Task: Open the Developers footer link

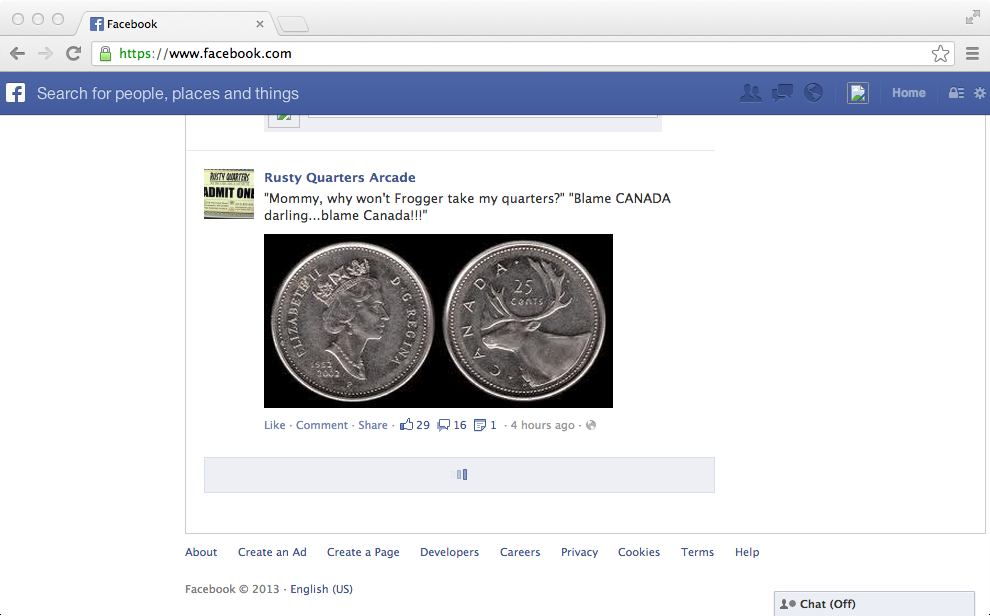Action: [450, 552]
